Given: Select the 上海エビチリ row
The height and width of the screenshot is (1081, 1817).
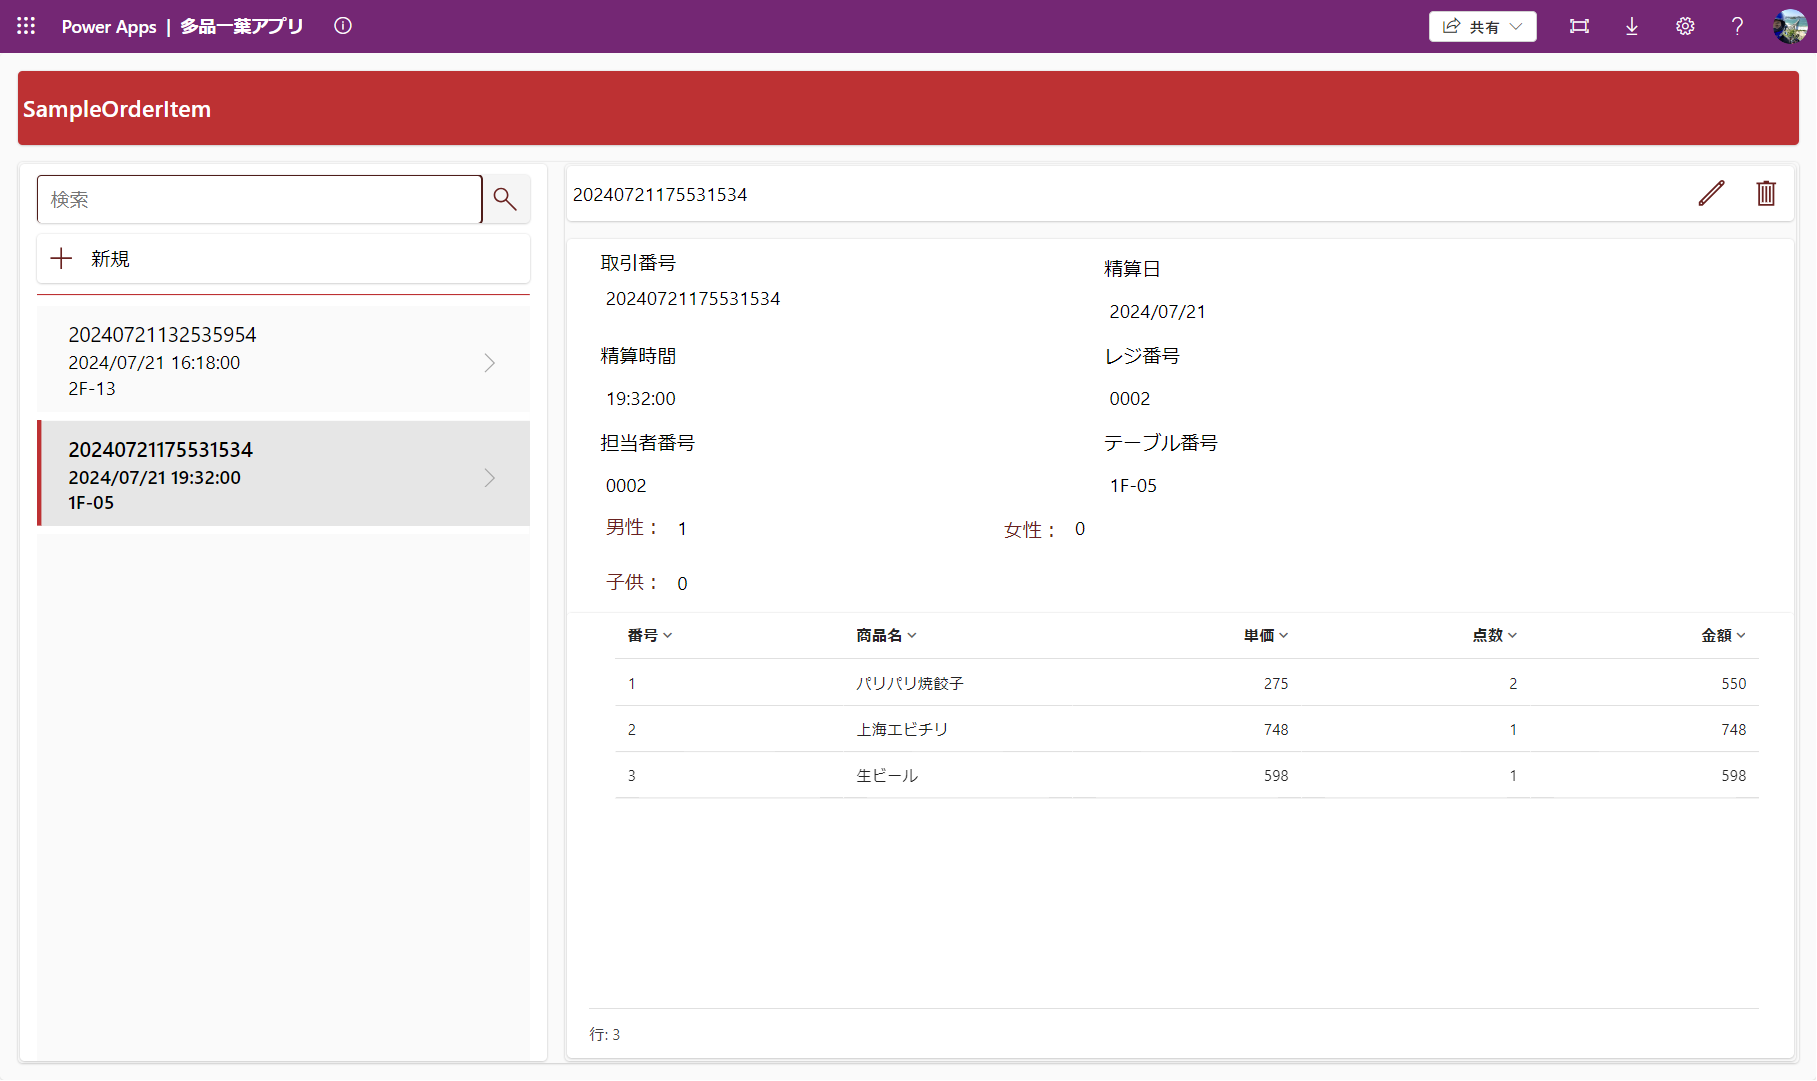Looking at the screenshot, I should point(1187,729).
